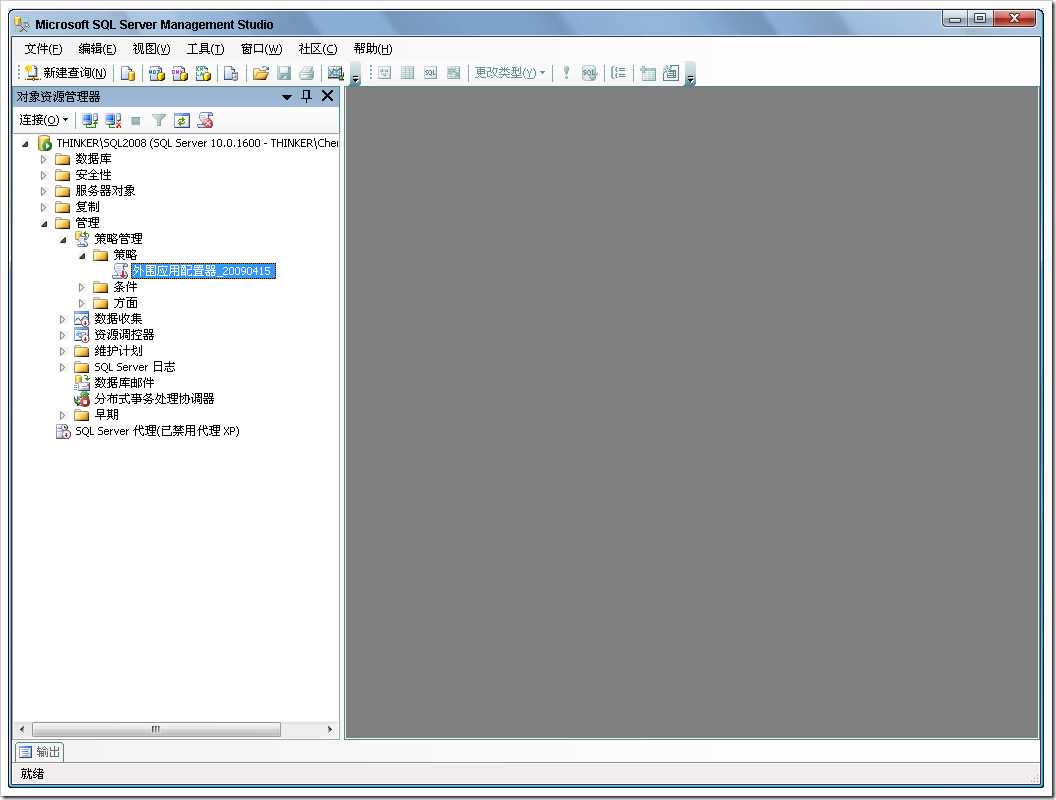Viewport: 1056px width, 800px height.
Task: Expand the 安全性 folder
Action: coord(44,176)
